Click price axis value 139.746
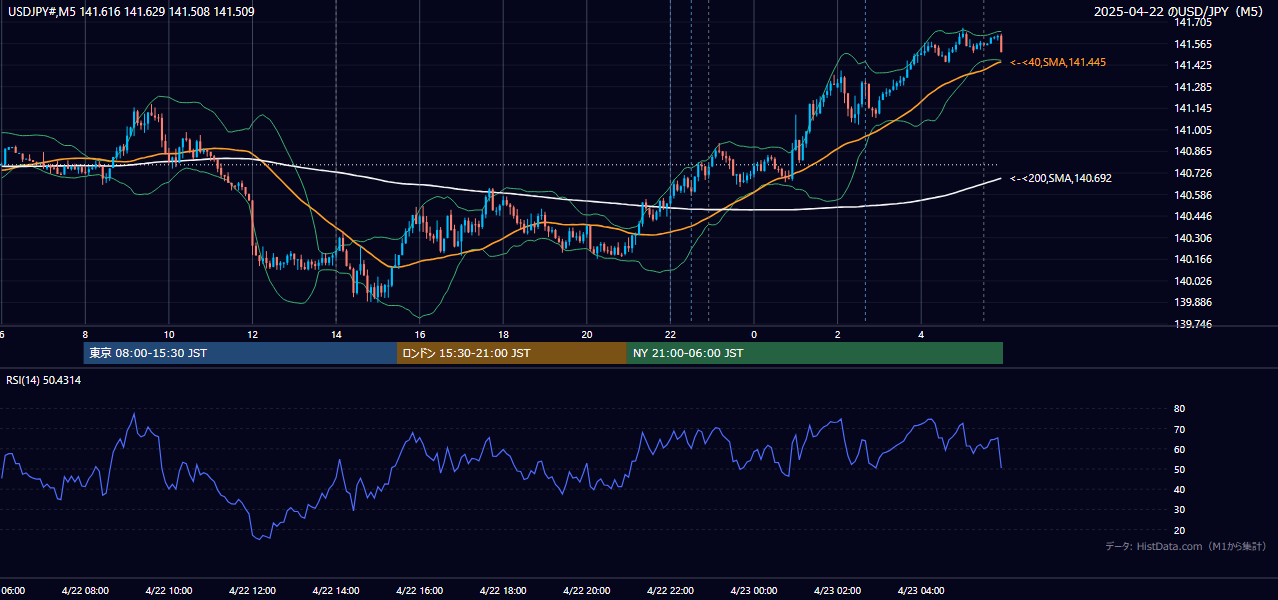Image resolution: width=1278 pixels, height=600 pixels. tap(1192, 324)
